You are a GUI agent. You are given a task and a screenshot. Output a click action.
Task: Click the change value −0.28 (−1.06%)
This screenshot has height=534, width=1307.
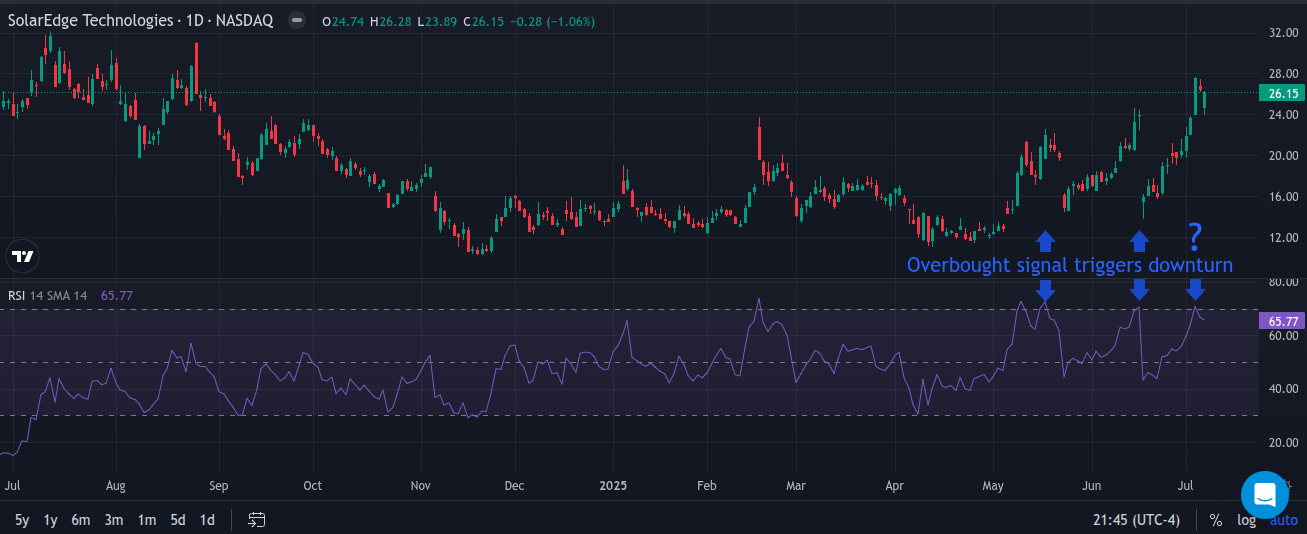pyautogui.click(x=551, y=21)
